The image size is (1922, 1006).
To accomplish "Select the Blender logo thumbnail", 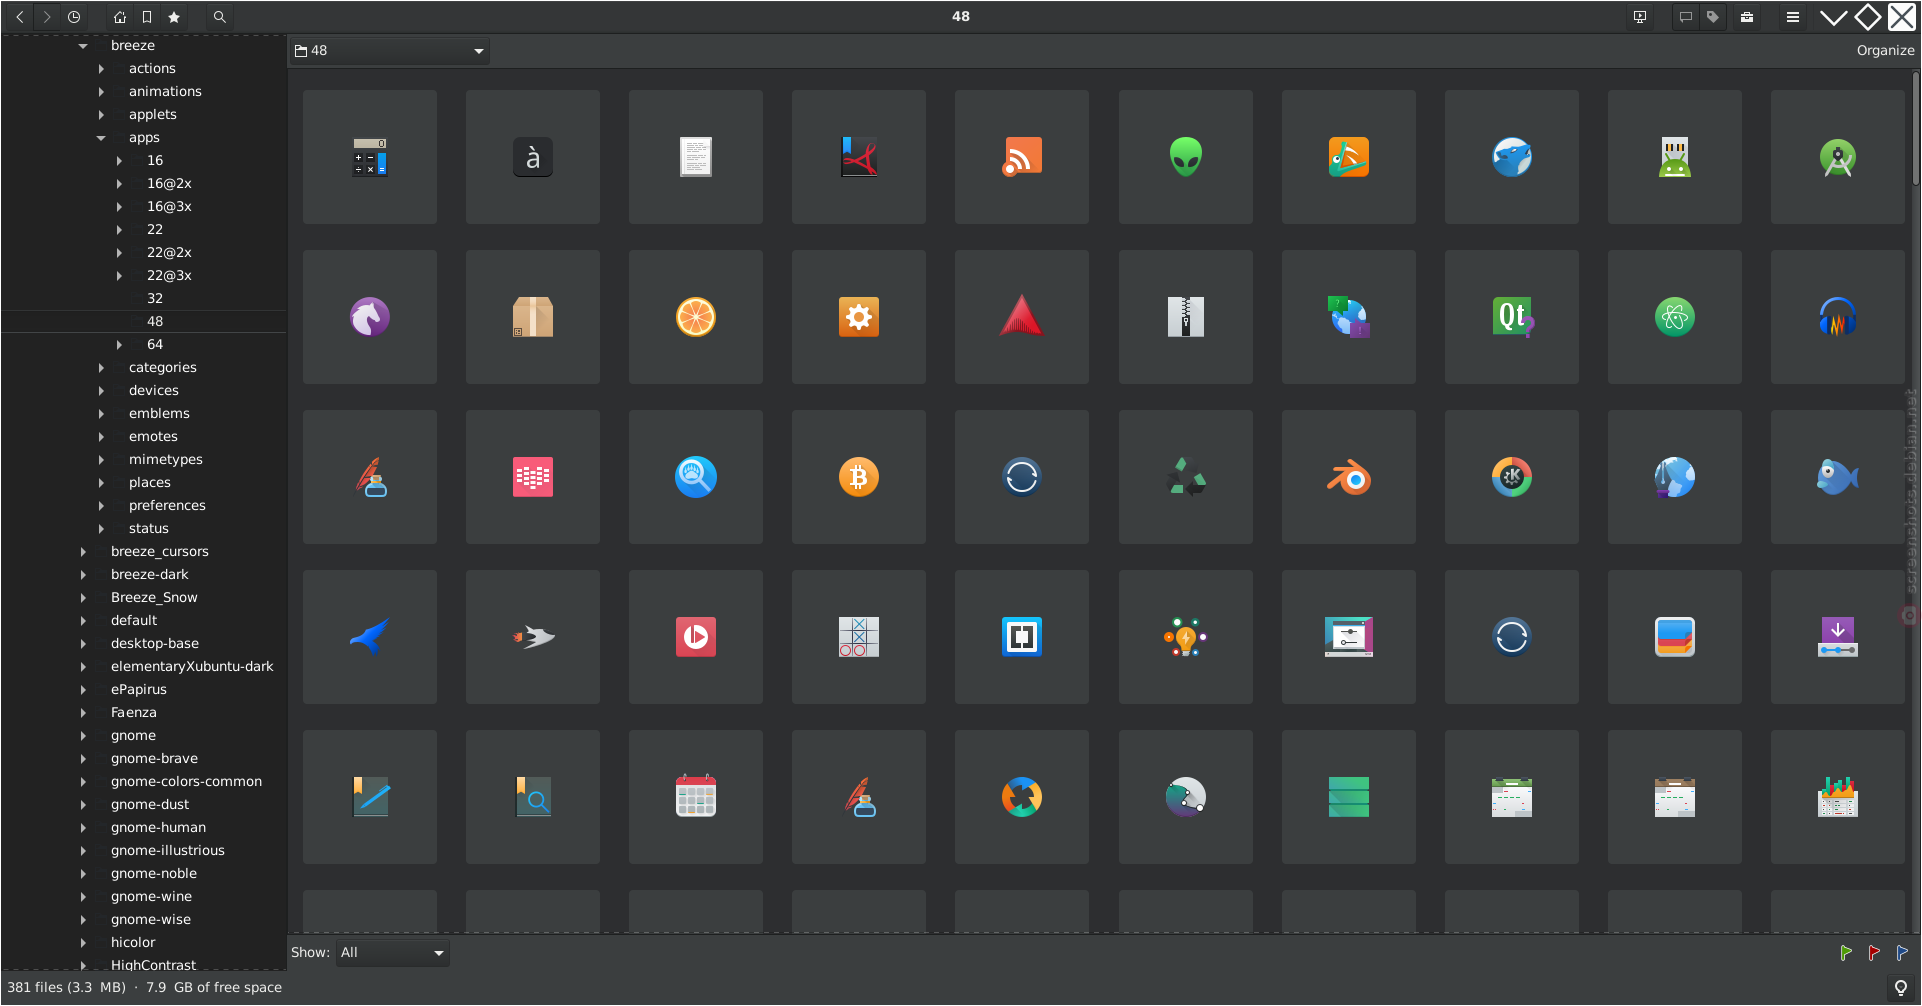I will tap(1349, 477).
